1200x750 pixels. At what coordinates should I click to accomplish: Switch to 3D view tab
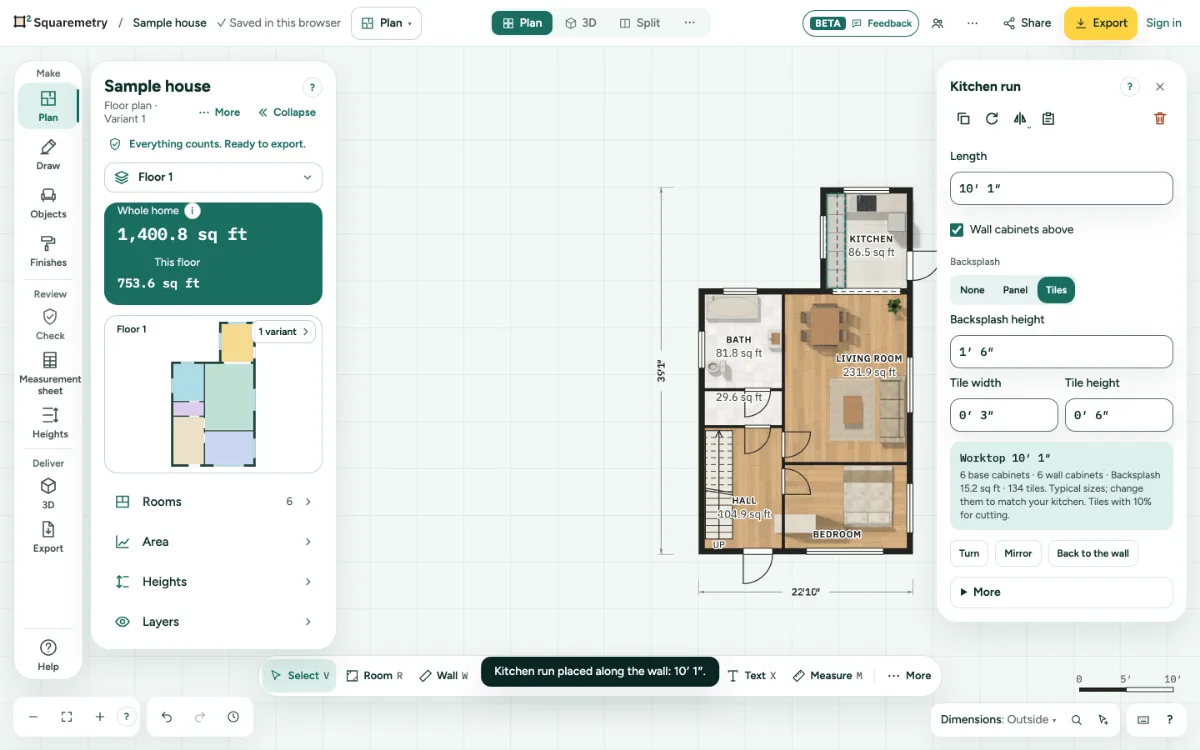[x=581, y=23]
